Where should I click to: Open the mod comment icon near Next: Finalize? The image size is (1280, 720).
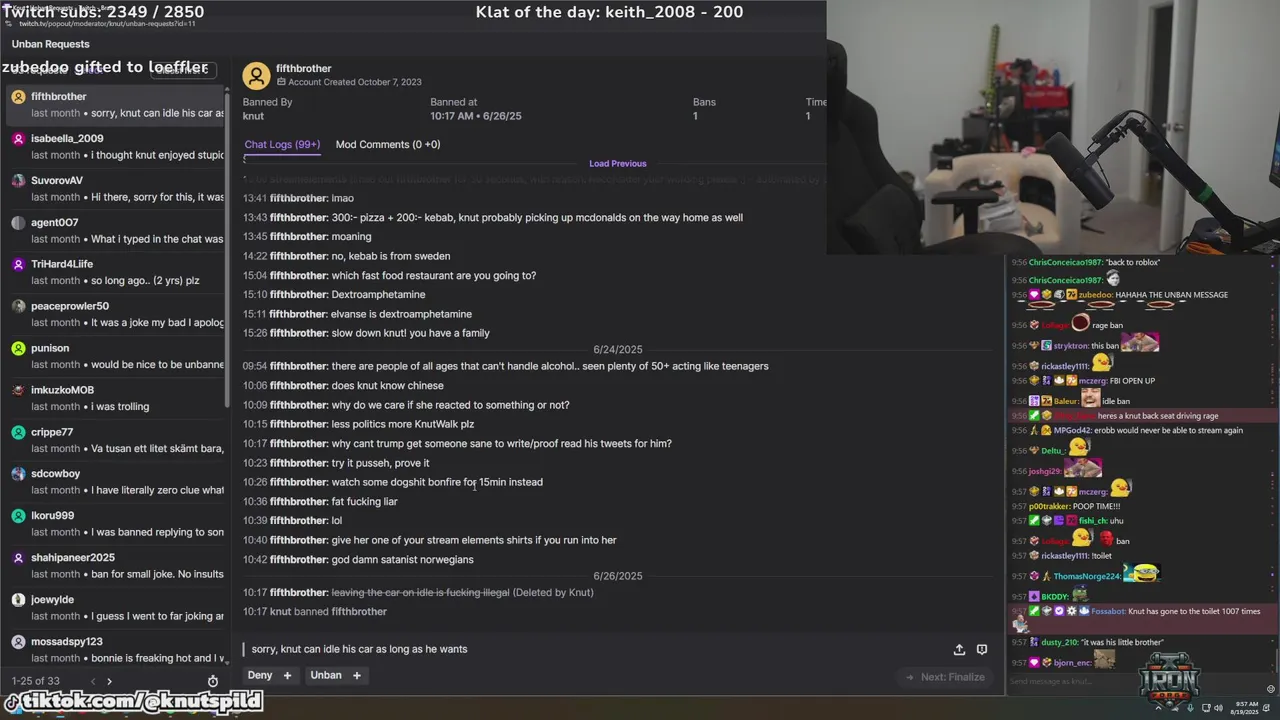982,649
